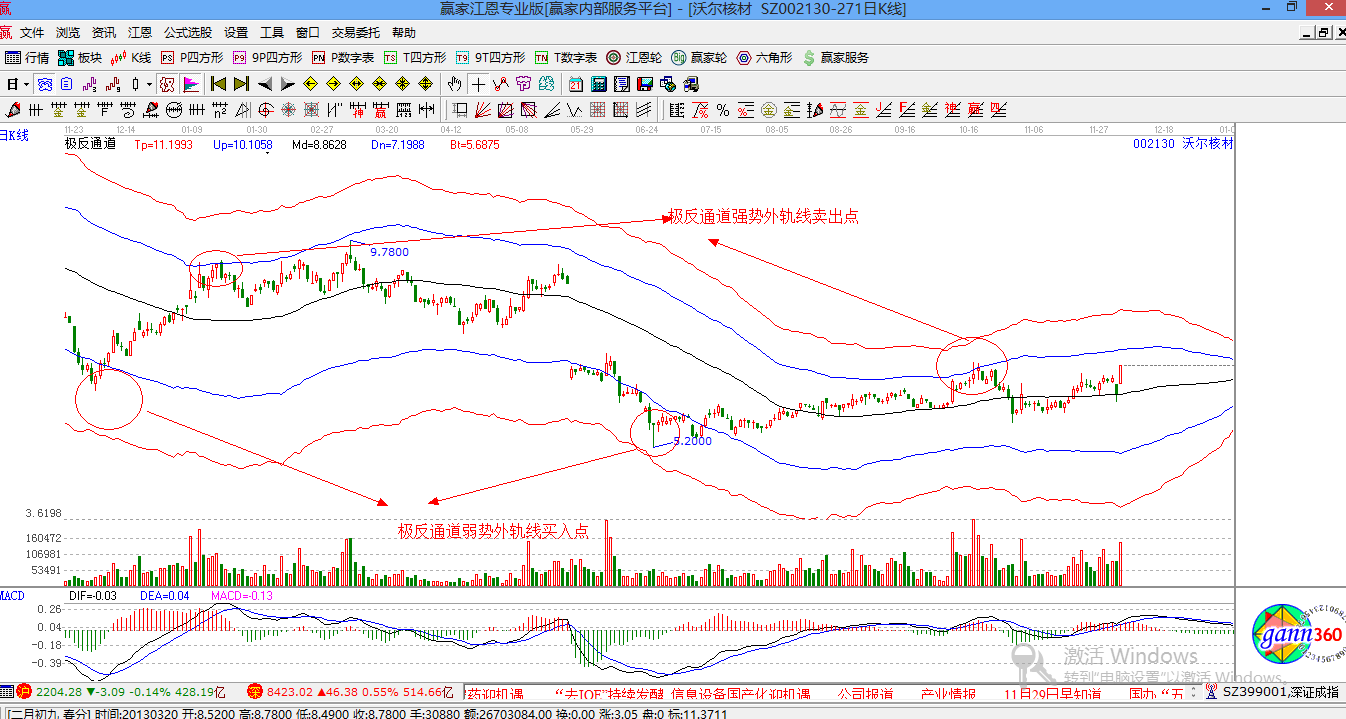
Task: Open the 公式选股 menu
Action: tap(186, 33)
